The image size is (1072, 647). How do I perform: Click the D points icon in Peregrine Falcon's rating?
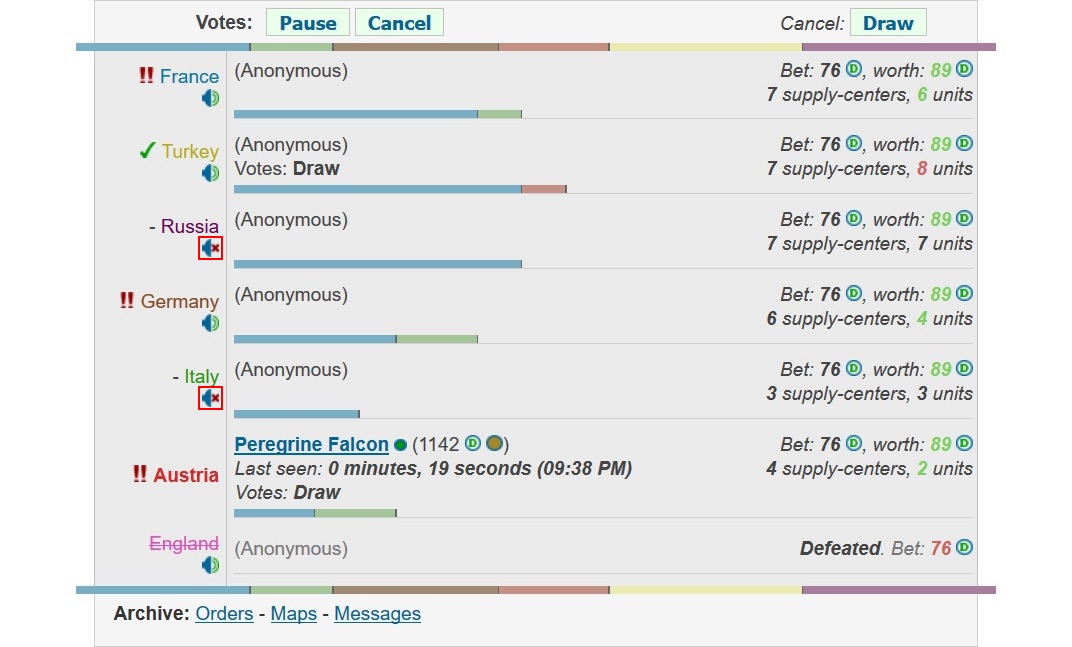(471, 443)
